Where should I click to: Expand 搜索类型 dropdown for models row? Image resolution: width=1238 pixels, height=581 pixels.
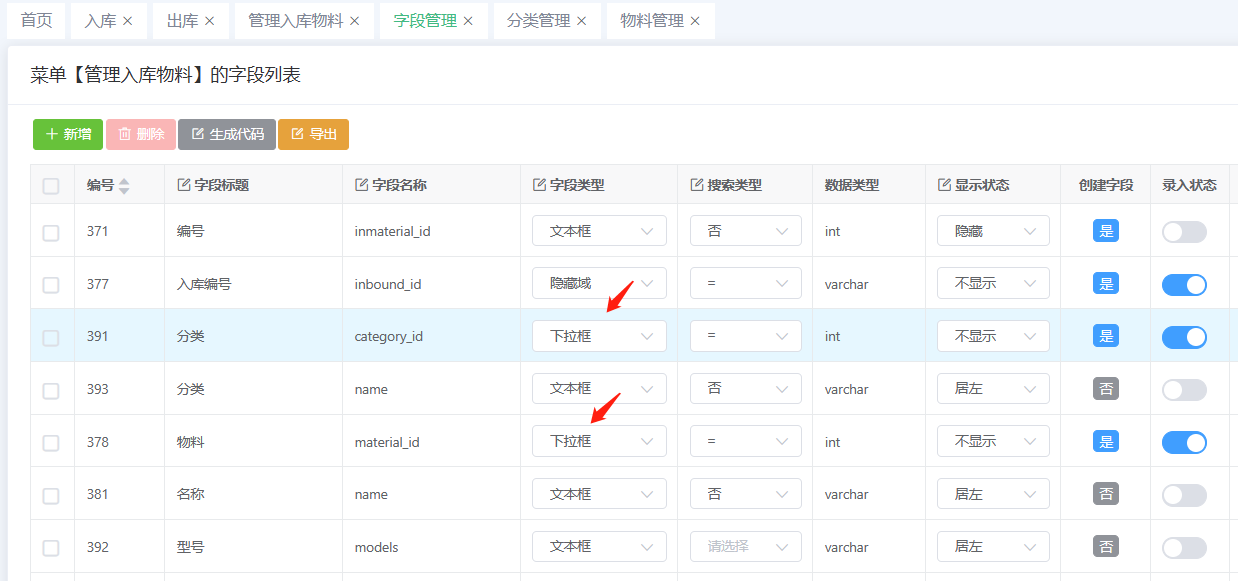point(745,547)
